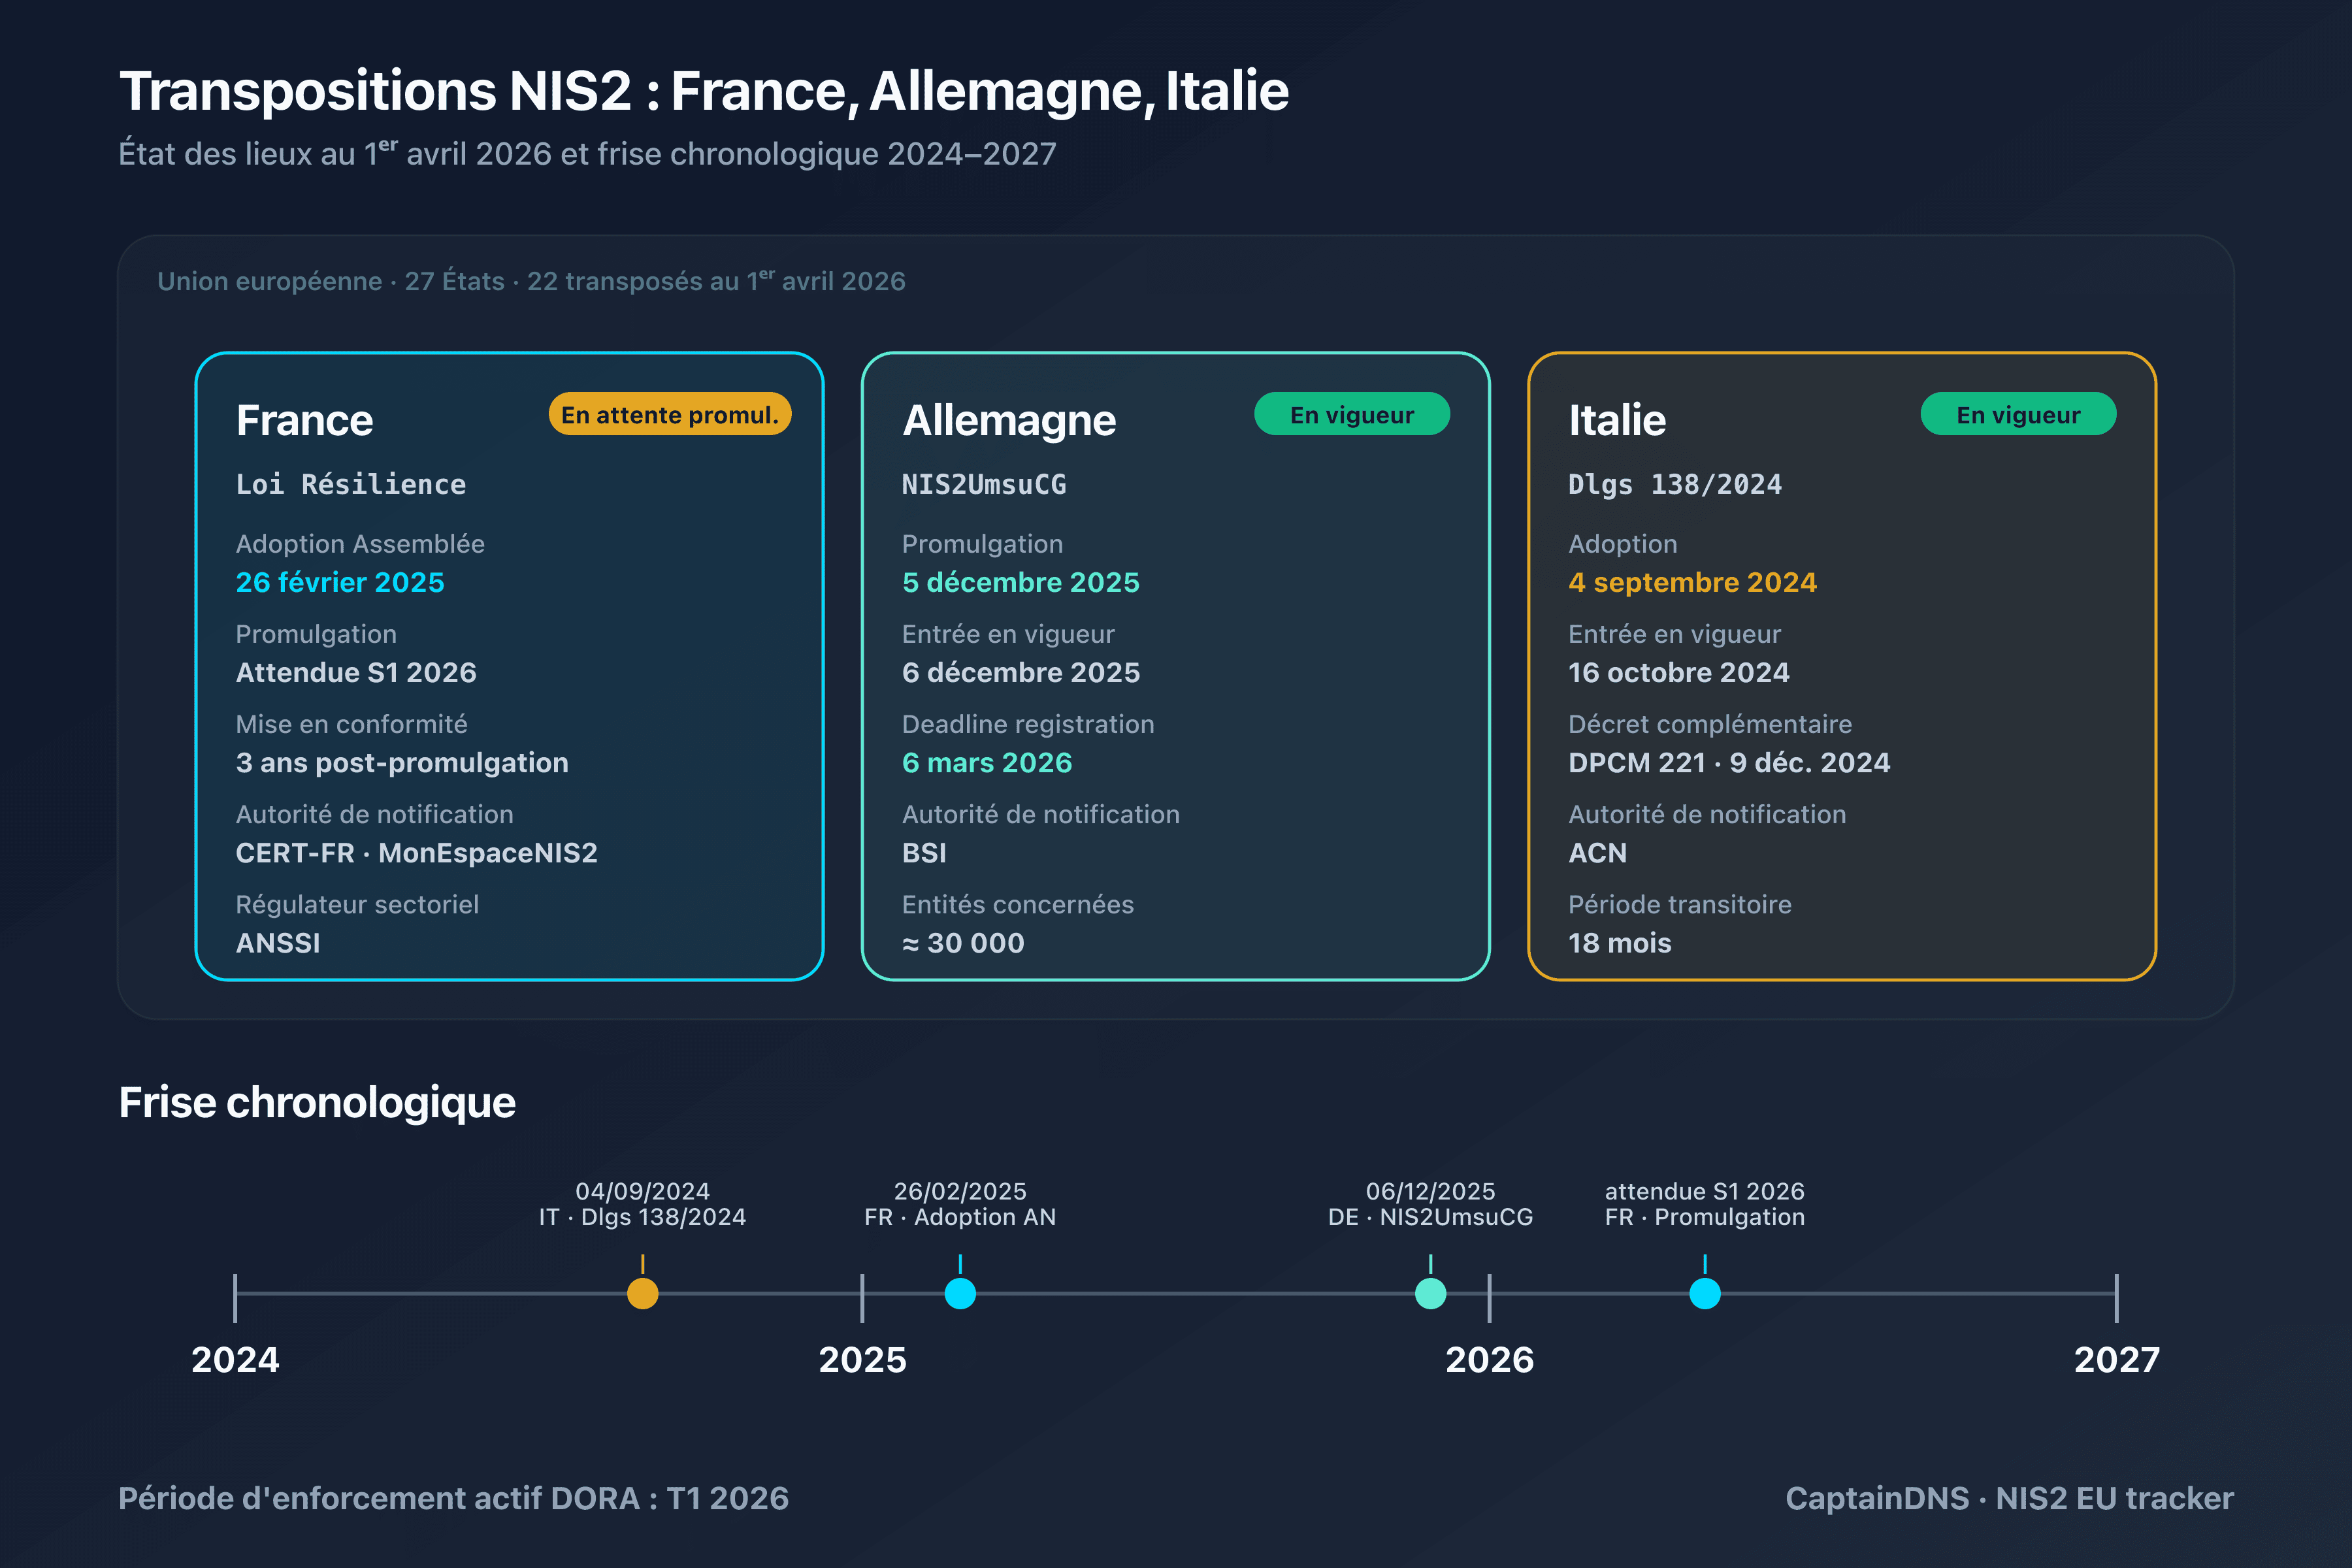Screen dimensions: 2352x1568
Task: Click 'Période transitoire' label
Action: [x=1680, y=904]
